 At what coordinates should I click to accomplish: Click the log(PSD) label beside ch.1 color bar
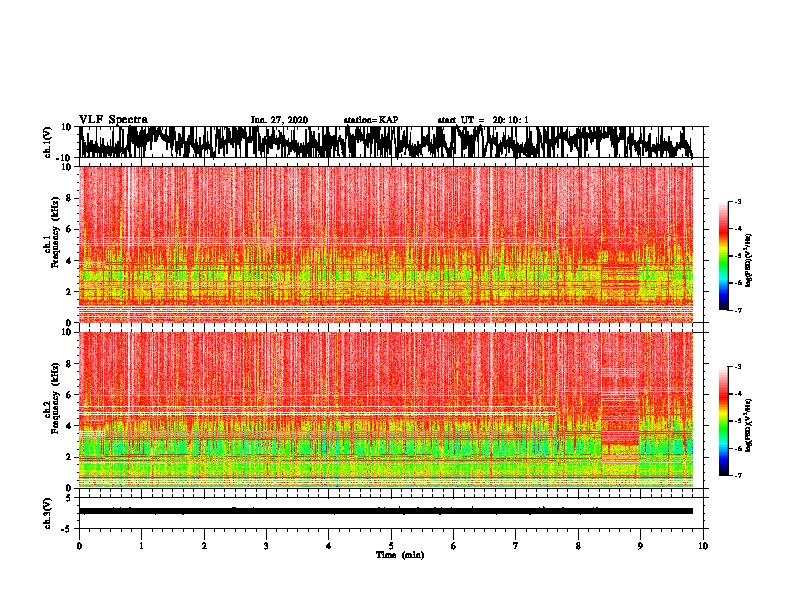749,260
